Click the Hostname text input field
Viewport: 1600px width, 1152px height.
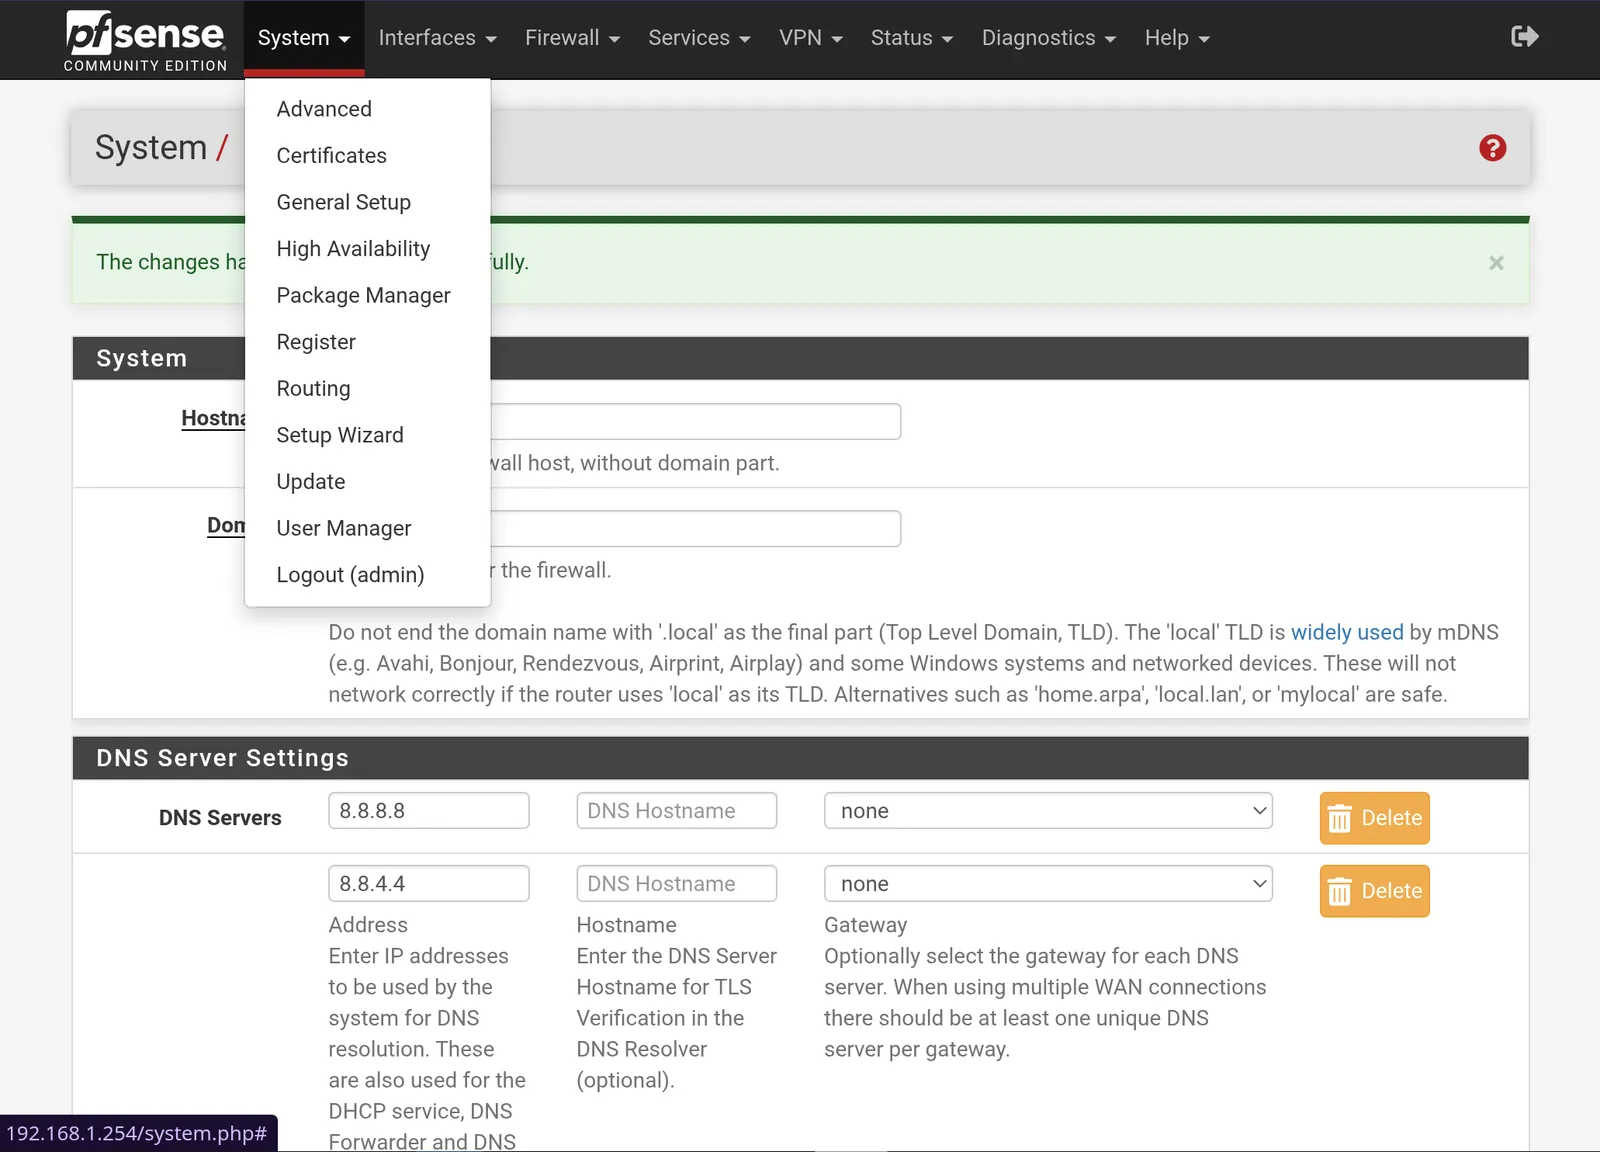pos(695,422)
